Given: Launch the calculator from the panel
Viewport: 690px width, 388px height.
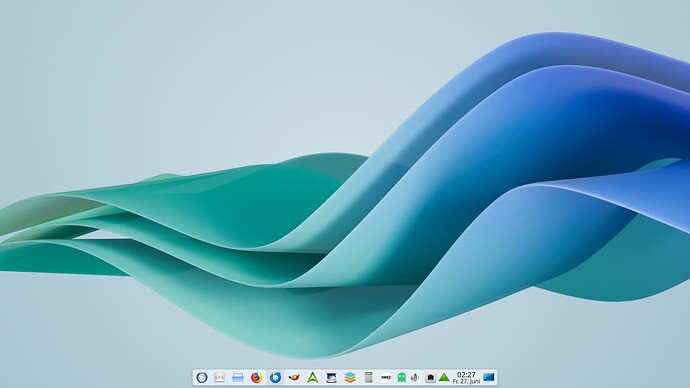Looking at the screenshot, I should click(368, 377).
